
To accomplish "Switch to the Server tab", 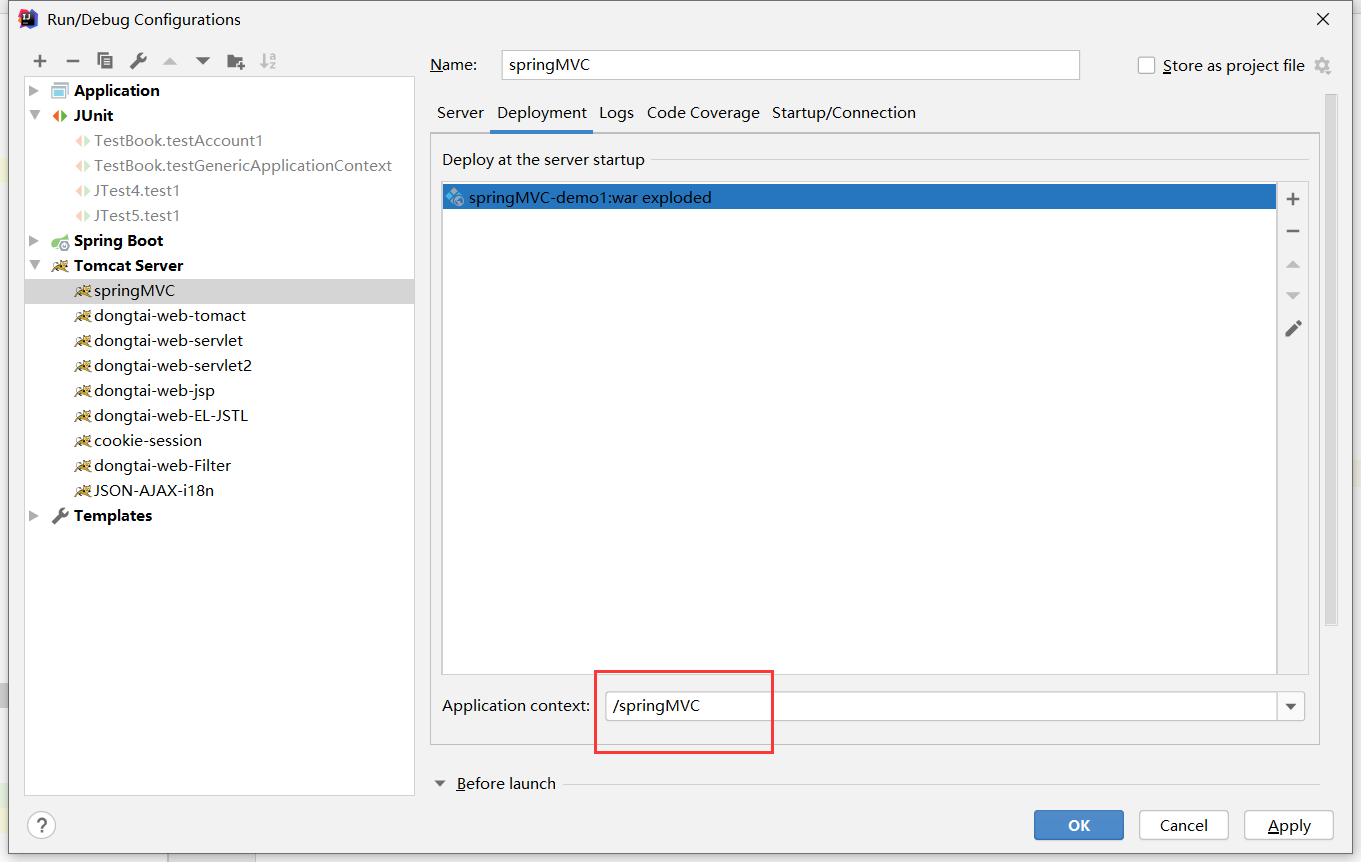I will tap(460, 113).
